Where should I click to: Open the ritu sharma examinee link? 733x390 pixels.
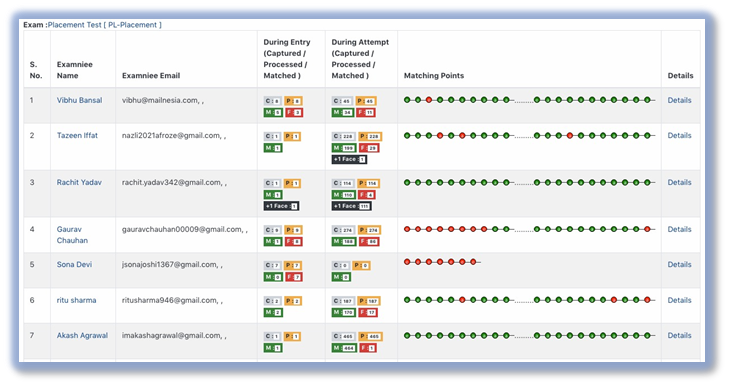[x=76, y=300]
